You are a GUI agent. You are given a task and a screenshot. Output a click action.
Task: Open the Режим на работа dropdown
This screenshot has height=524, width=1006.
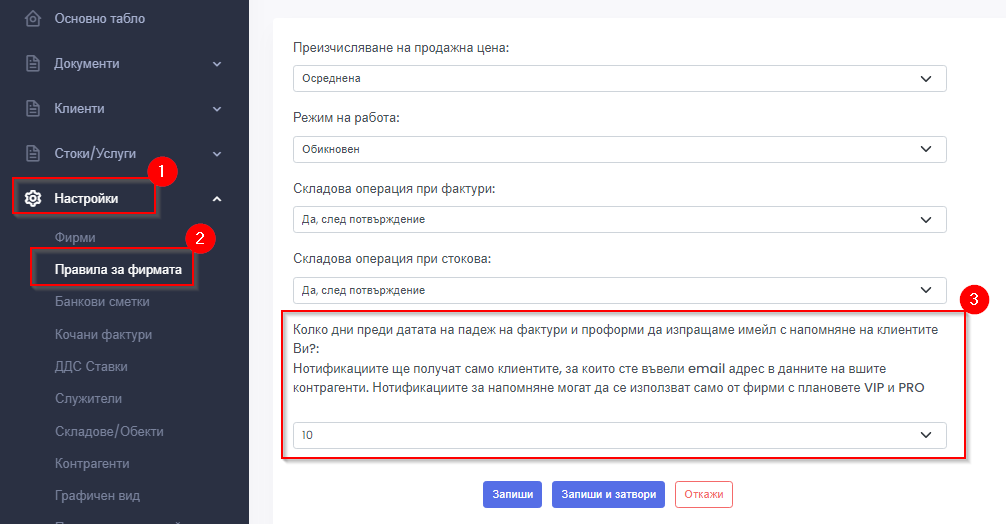point(619,149)
